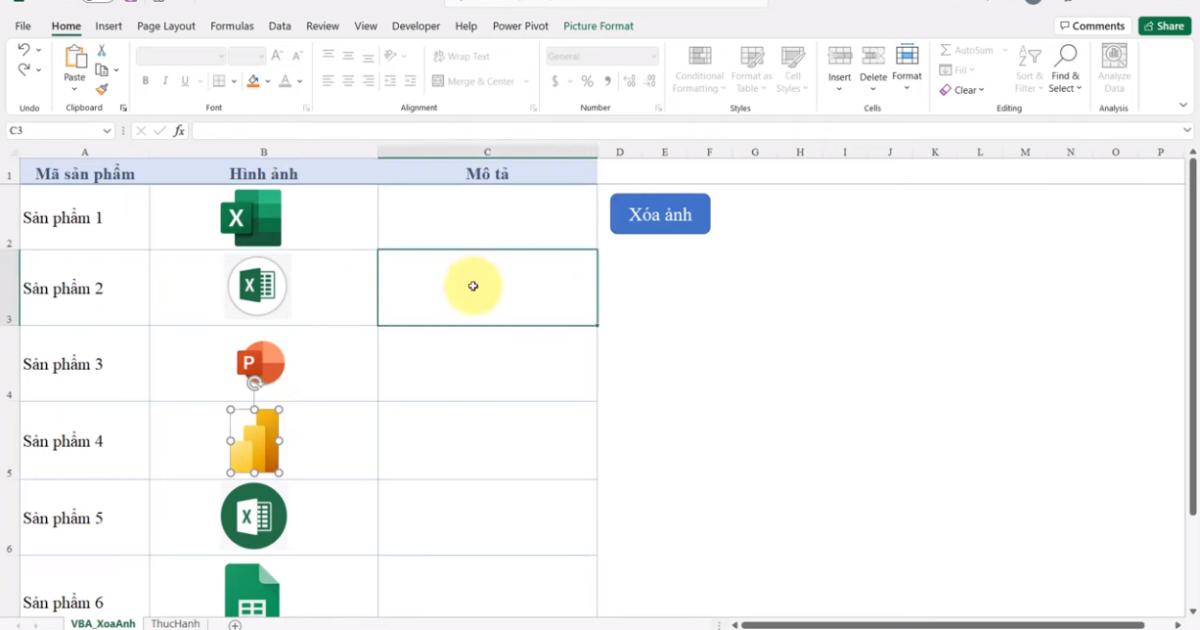1200x630 pixels.
Task: Toggle Wrap Text
Action: point(461,57)
